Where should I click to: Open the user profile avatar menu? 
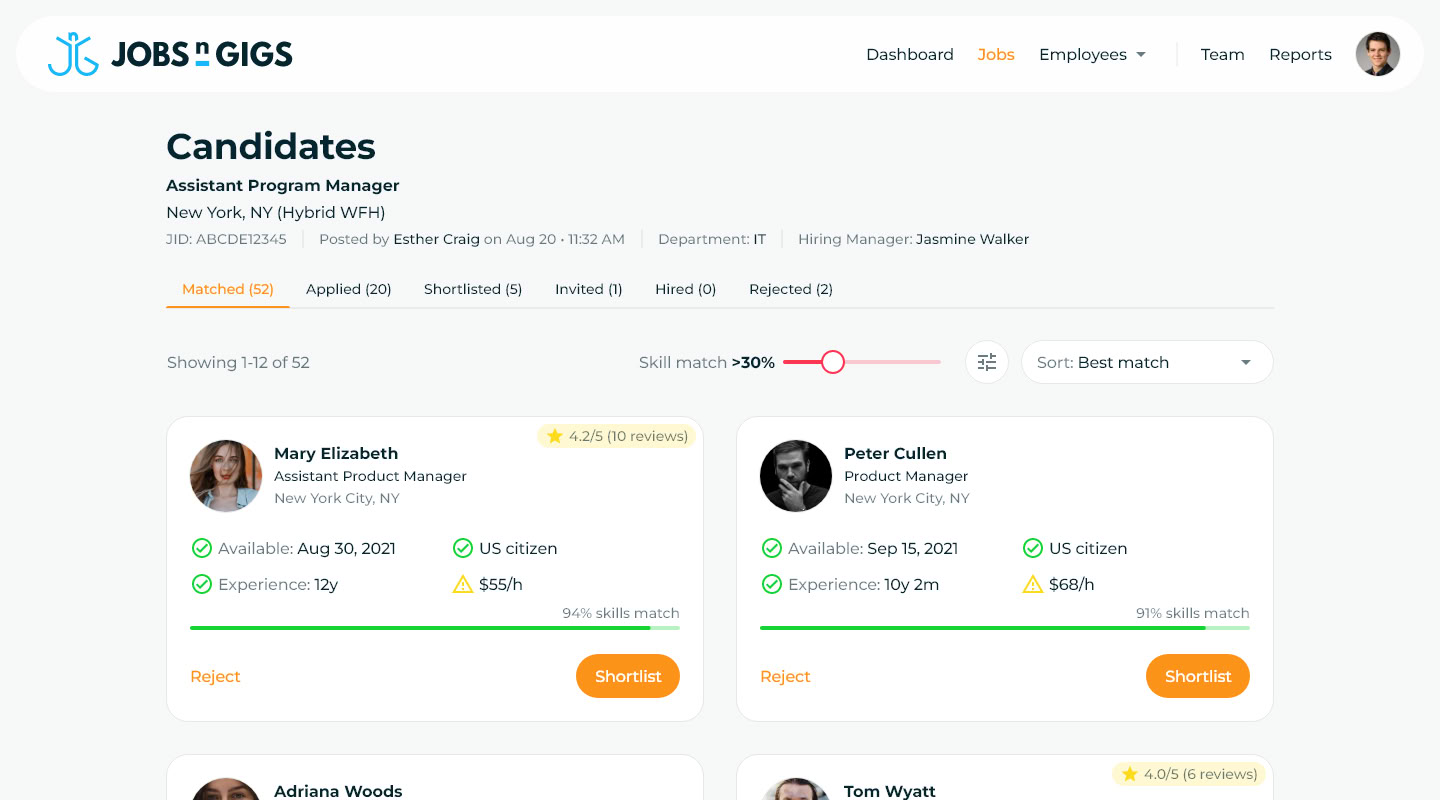click(x=1377, y=54)
